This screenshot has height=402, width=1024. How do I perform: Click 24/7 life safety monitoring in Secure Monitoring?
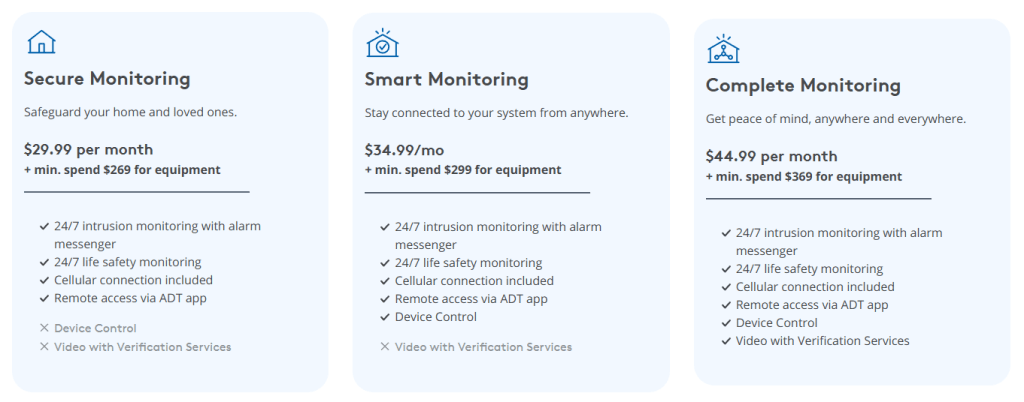127,262
